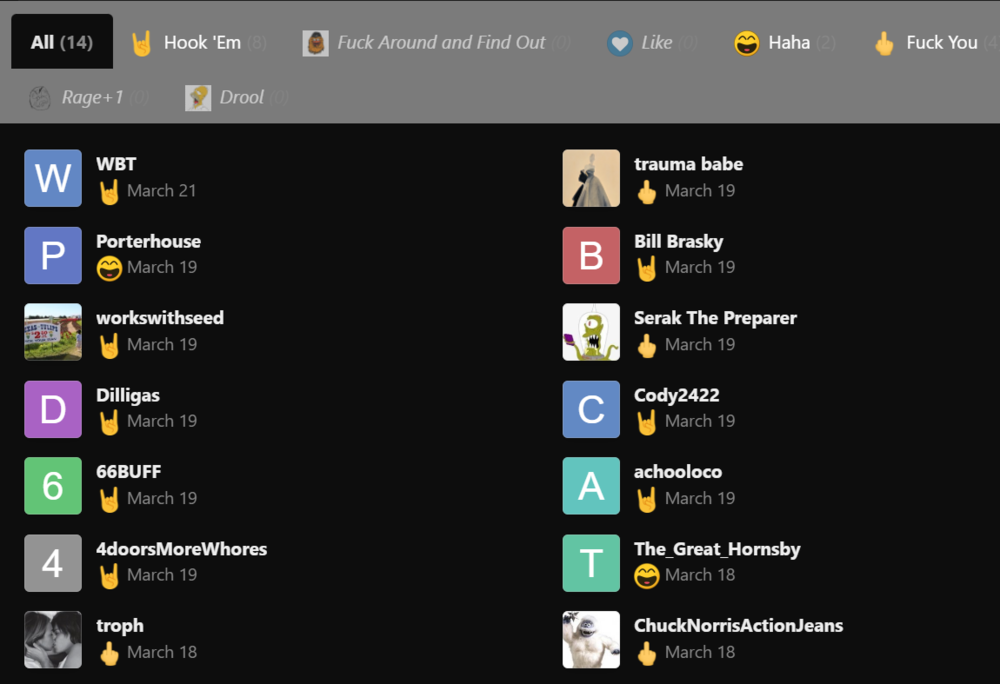1000x684 pixels.
Task: Switch to the Drool reactions tab
Action: pos(238,97)
